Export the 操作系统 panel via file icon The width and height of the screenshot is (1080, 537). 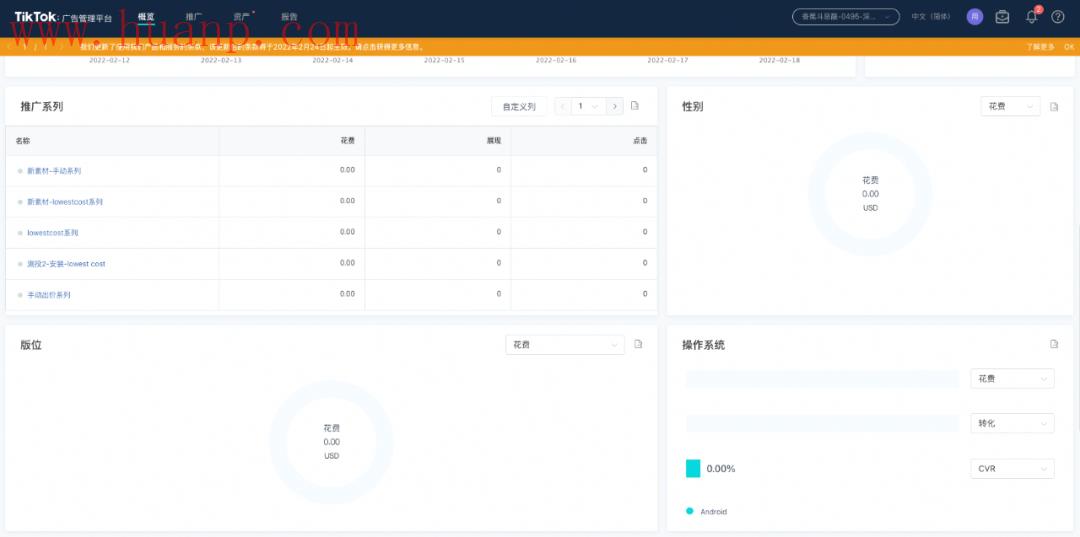1054,344
